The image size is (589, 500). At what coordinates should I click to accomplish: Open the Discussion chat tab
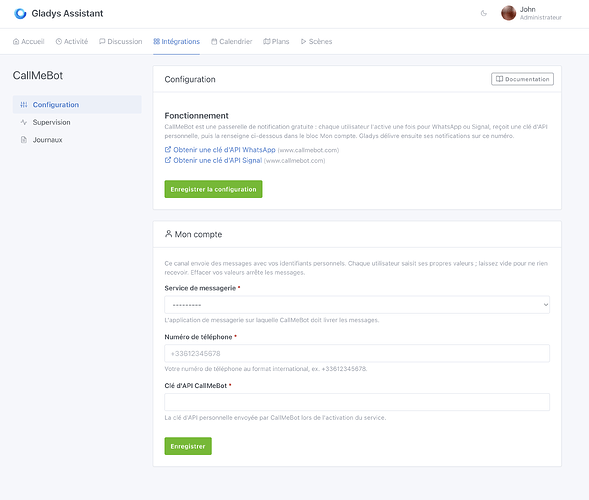[x=121, y=41]
